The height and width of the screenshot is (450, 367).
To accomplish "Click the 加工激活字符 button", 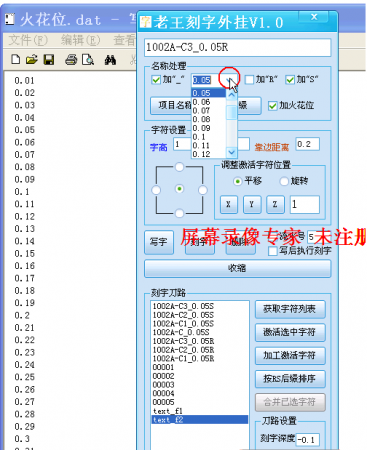I will [290, 356].
